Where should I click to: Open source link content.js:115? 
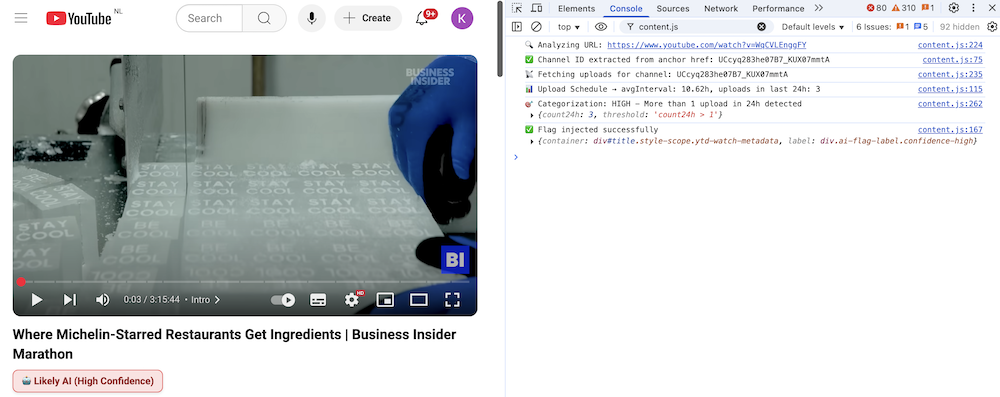point(950,89)
